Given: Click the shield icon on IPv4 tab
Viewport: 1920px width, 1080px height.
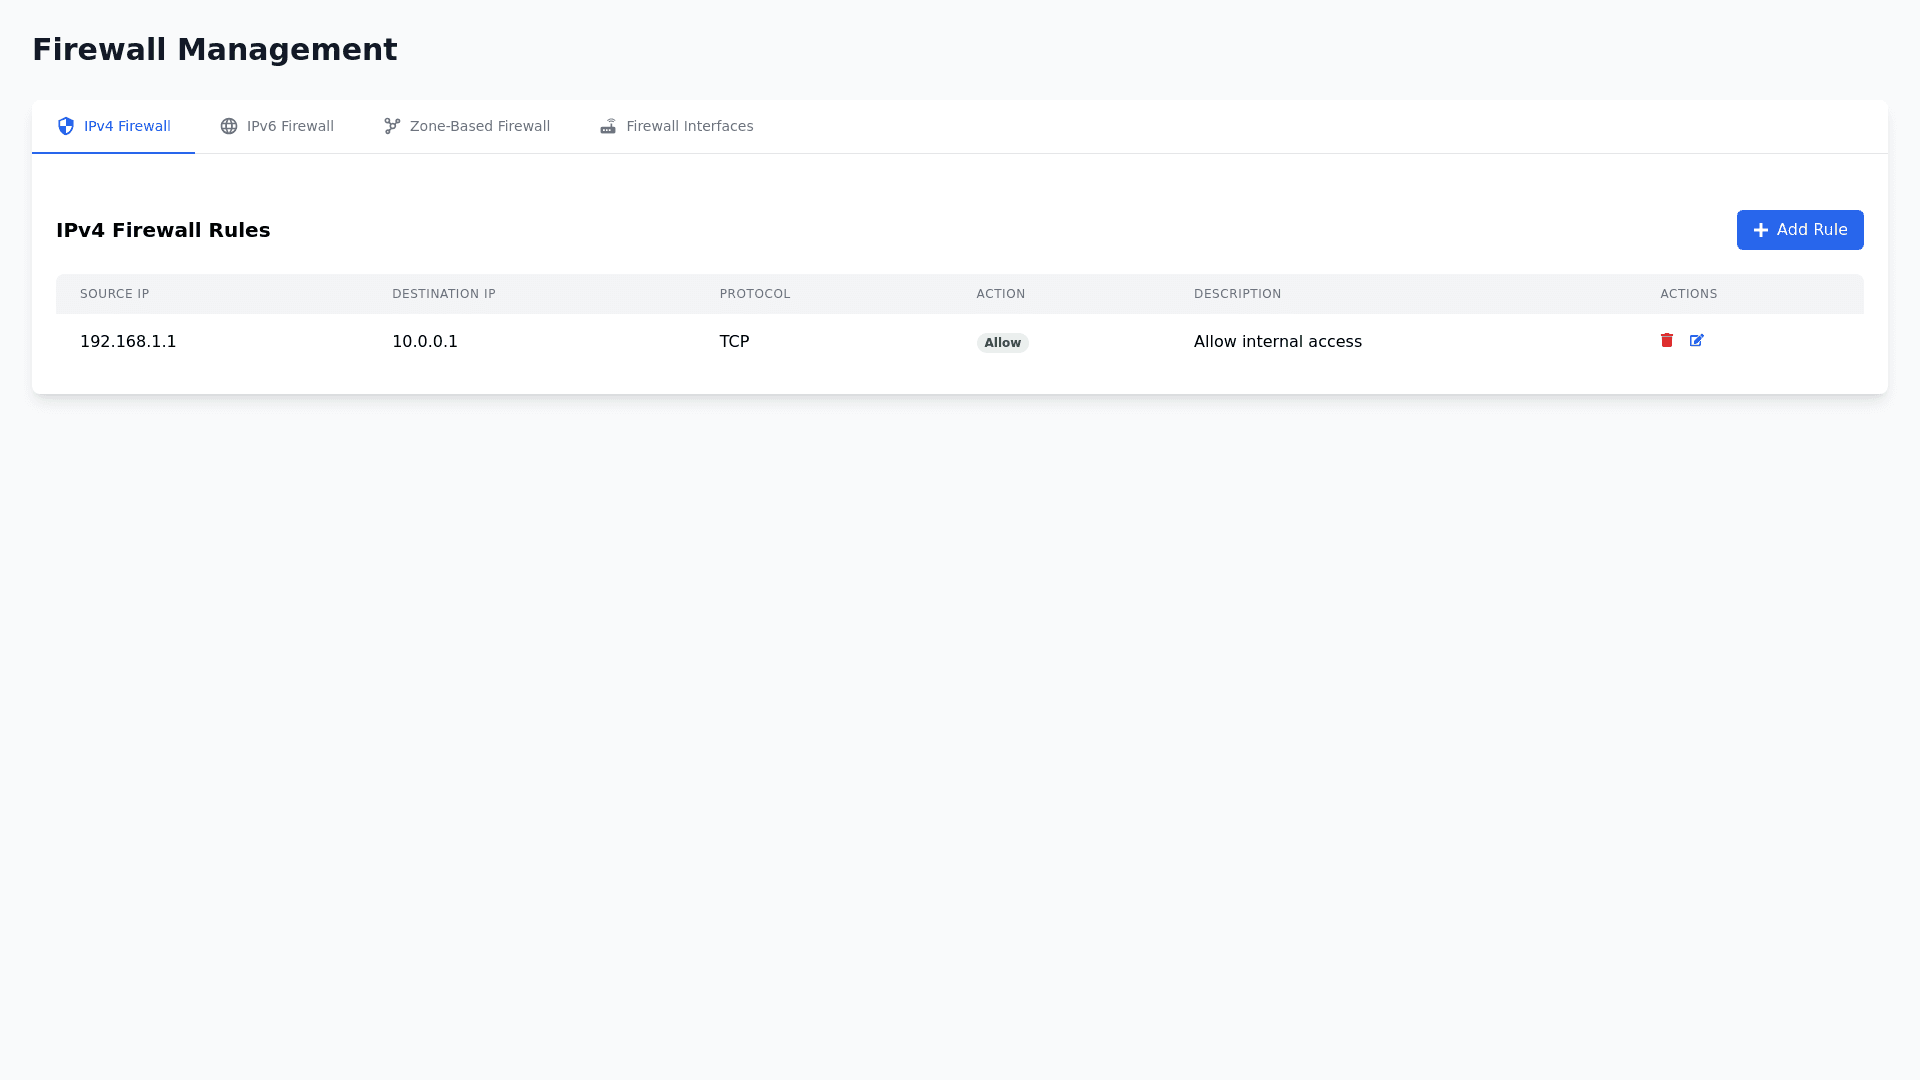Looking at the screenshot, I should (66, 126).
